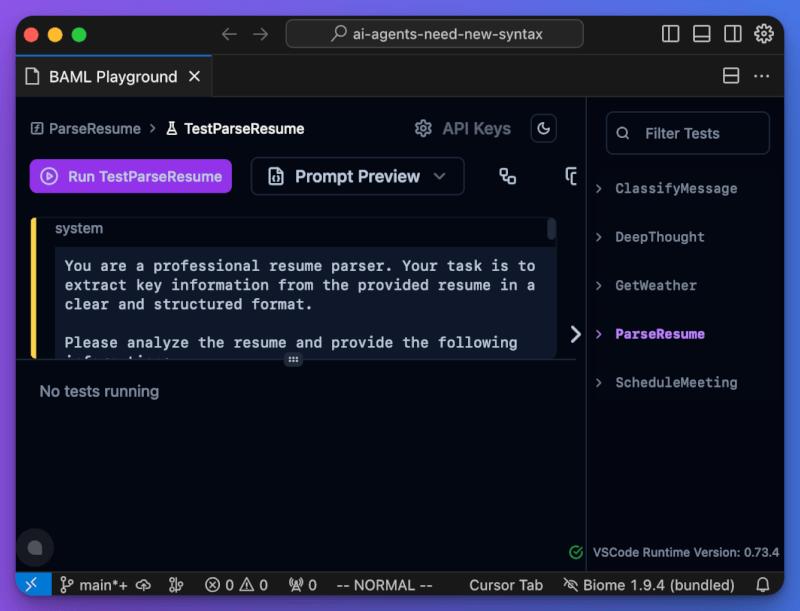
Task: Select ClassifyMessage function
Action: [676, 189]
